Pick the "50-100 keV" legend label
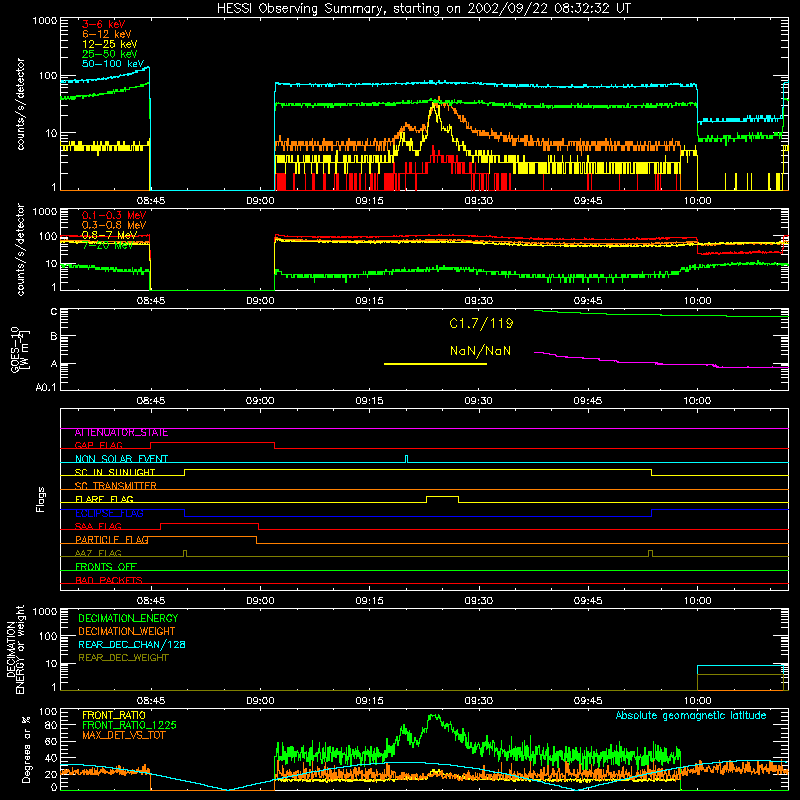 click(113, 64)
